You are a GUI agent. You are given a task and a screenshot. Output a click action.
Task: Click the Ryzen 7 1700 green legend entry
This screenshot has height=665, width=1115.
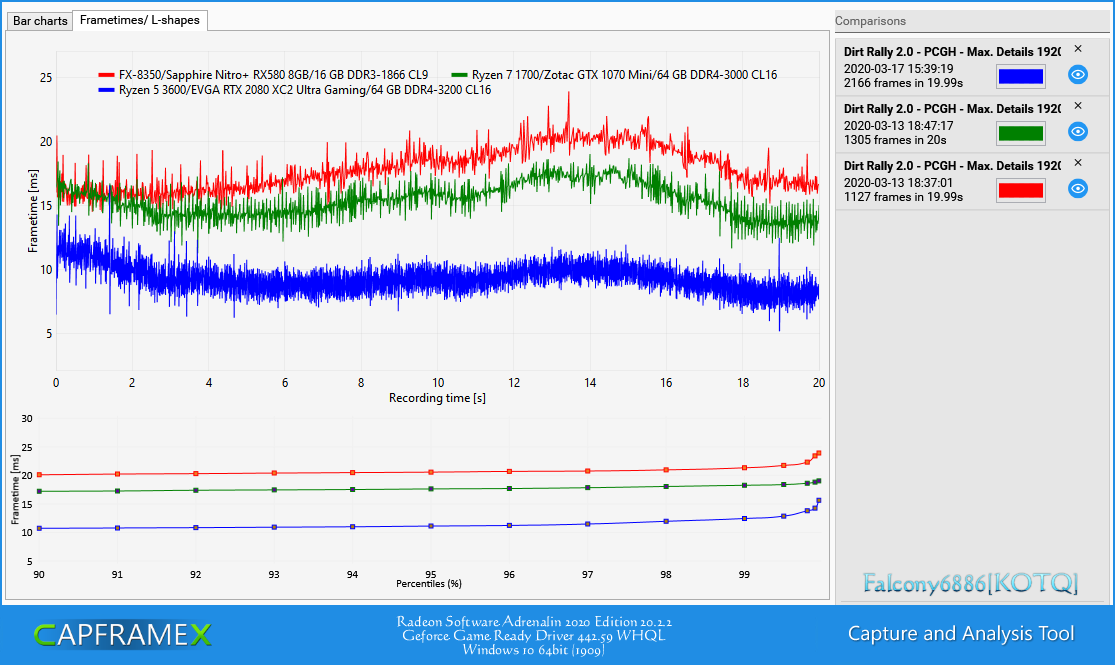click(614, 75)
